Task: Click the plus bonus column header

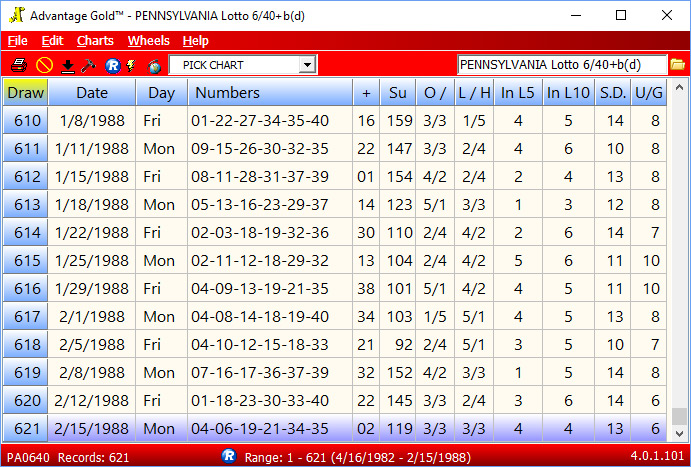Action: 366,93
